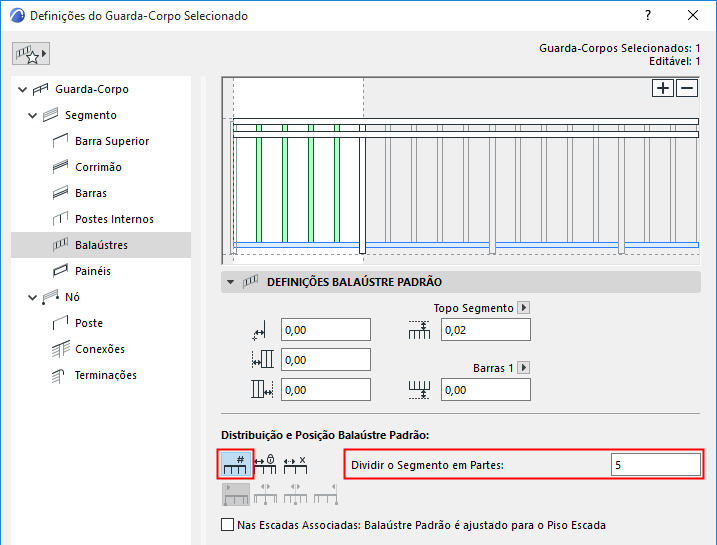Select the Balaústres tree item
This screenshot has width=717, height=545.
[x=101, y=245]
